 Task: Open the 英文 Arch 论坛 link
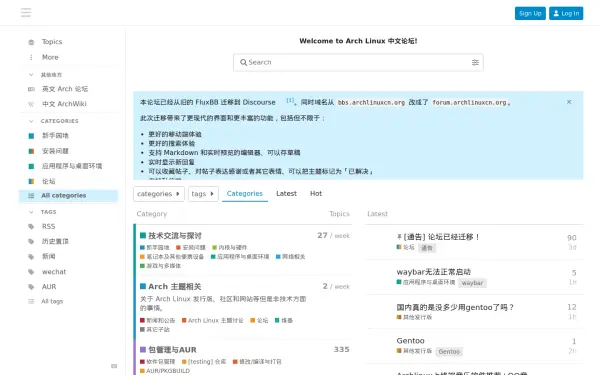click(x=65, y=89)
